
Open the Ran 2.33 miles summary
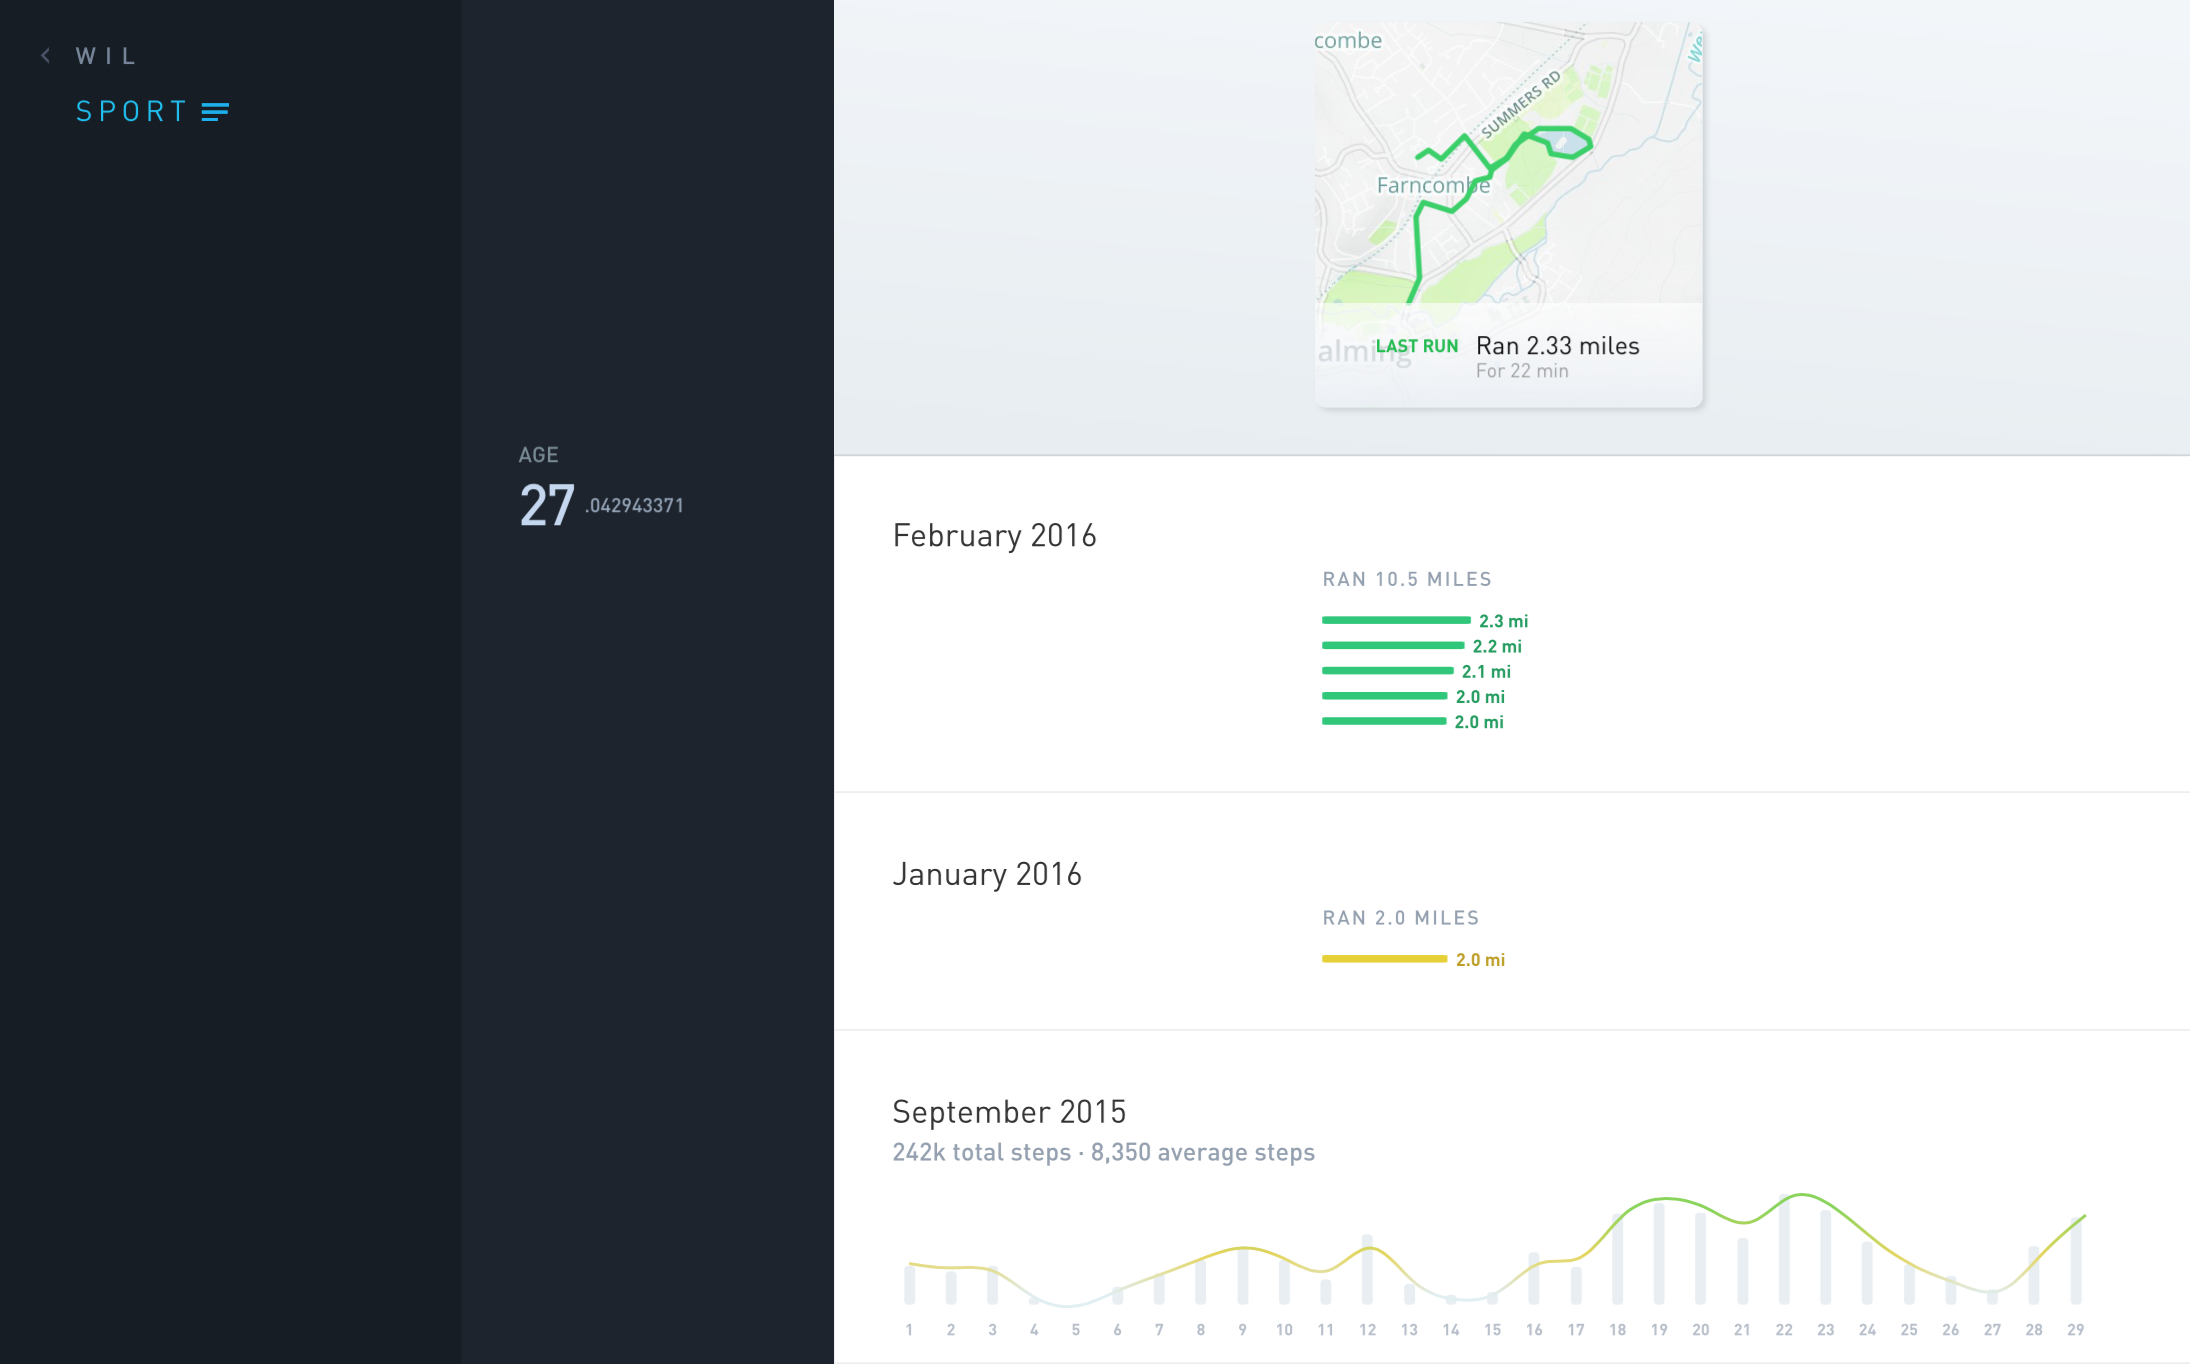[1557, 346]
